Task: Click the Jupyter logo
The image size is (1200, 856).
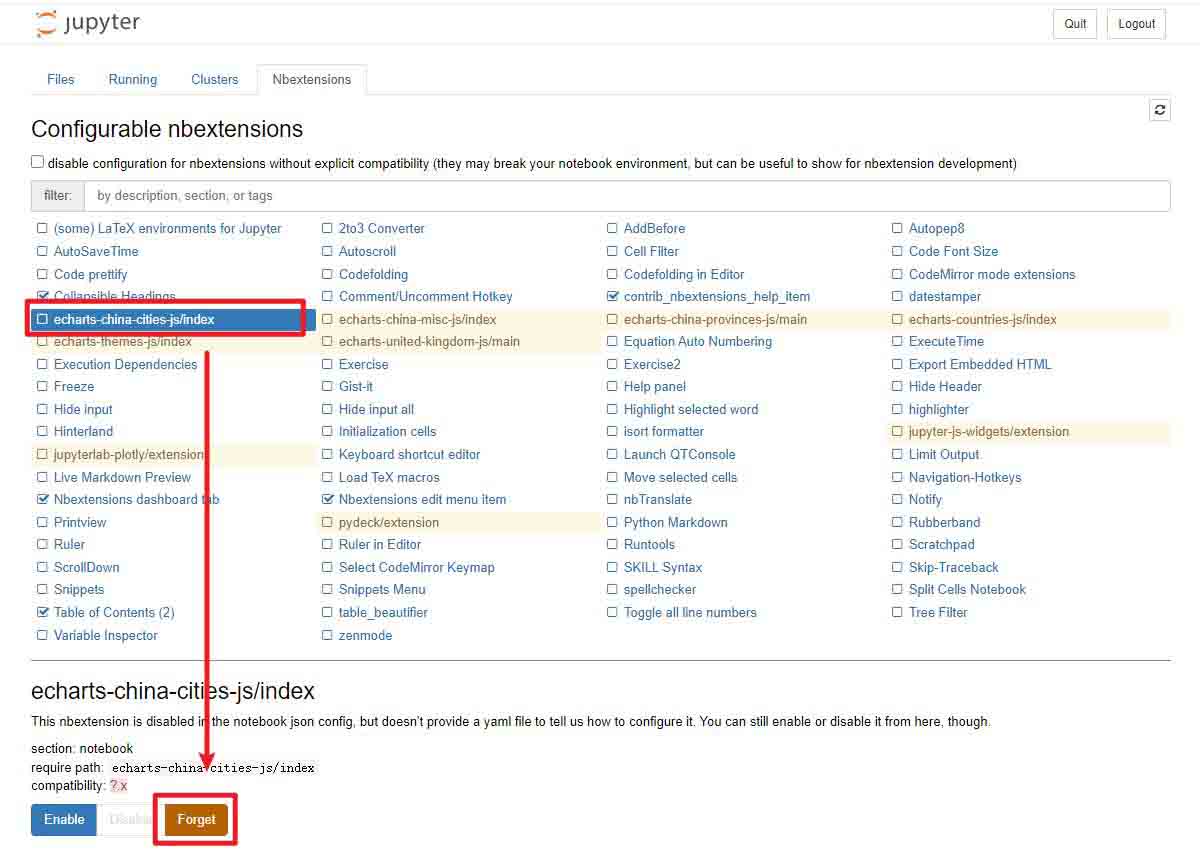Action: pos(88,23)
